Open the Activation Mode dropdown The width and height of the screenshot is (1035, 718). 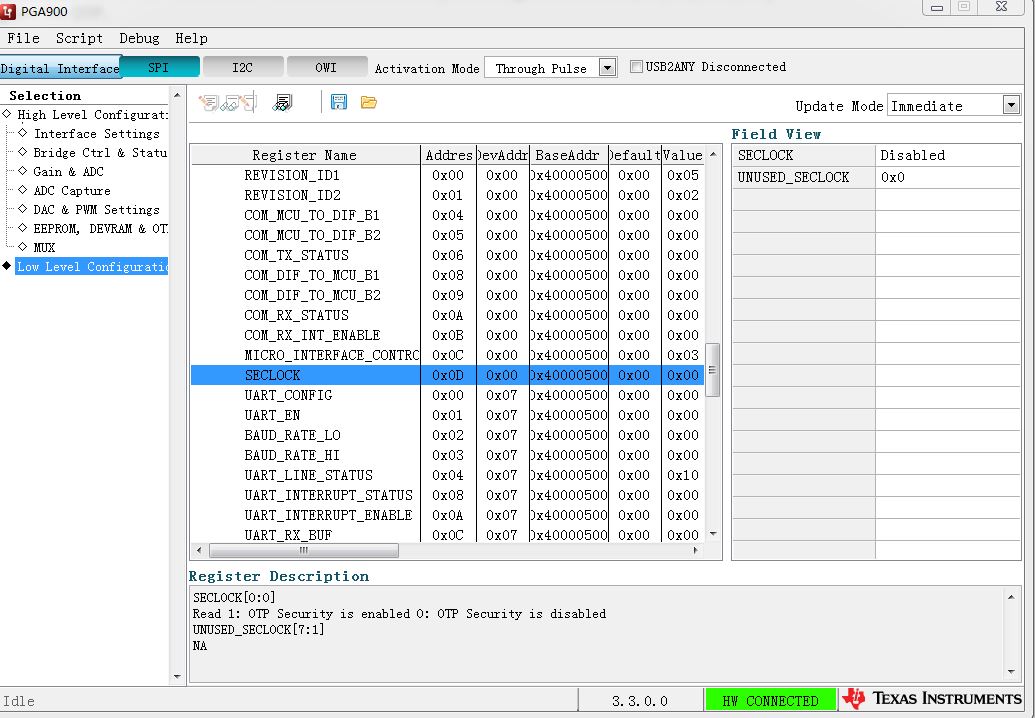[x=607, y=67]
